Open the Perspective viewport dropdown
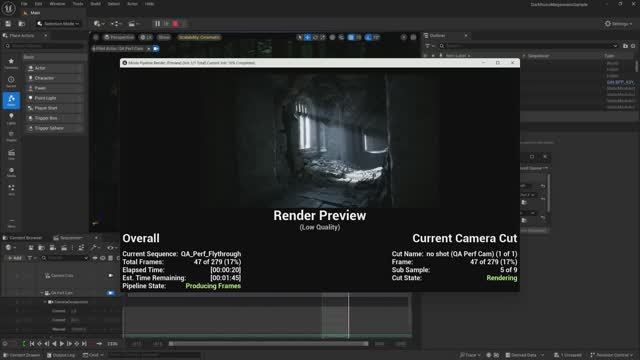 (x=118, y=37)
